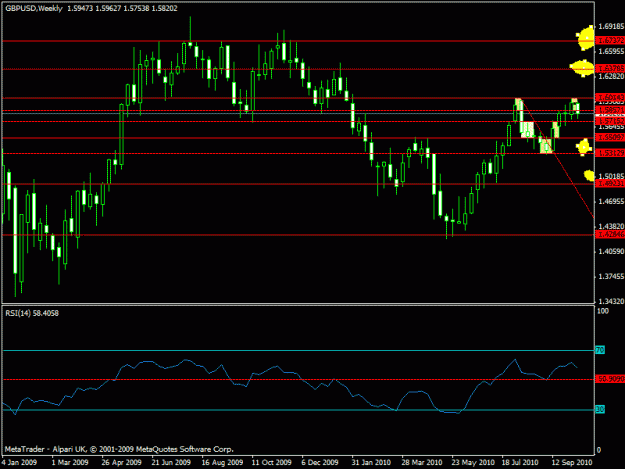Screen dimensions: 625x469
Task: Click the 31 Jan 2010 date label
Action: coord(371,463)
